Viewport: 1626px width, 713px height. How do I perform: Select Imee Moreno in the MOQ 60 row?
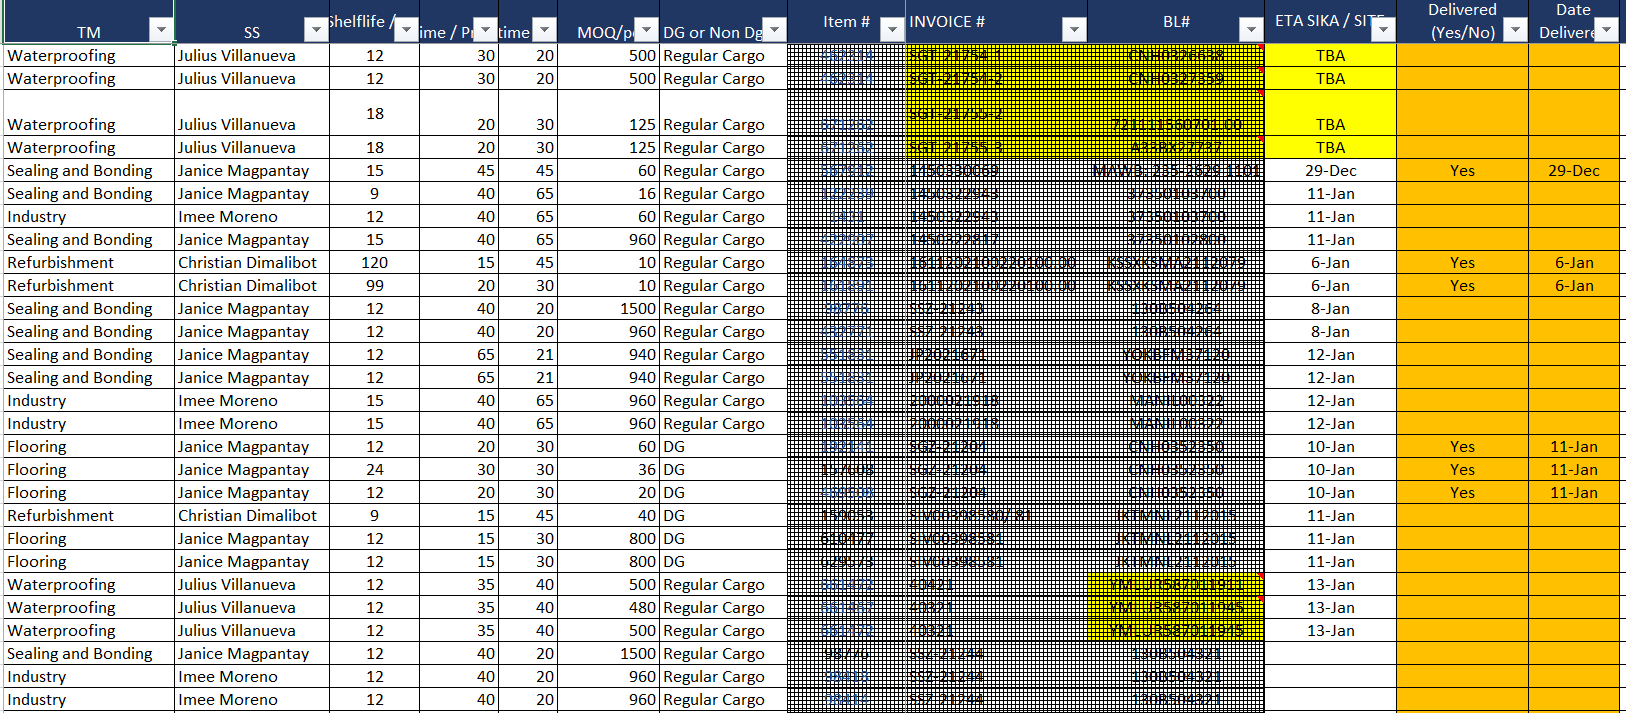(252, 217)
